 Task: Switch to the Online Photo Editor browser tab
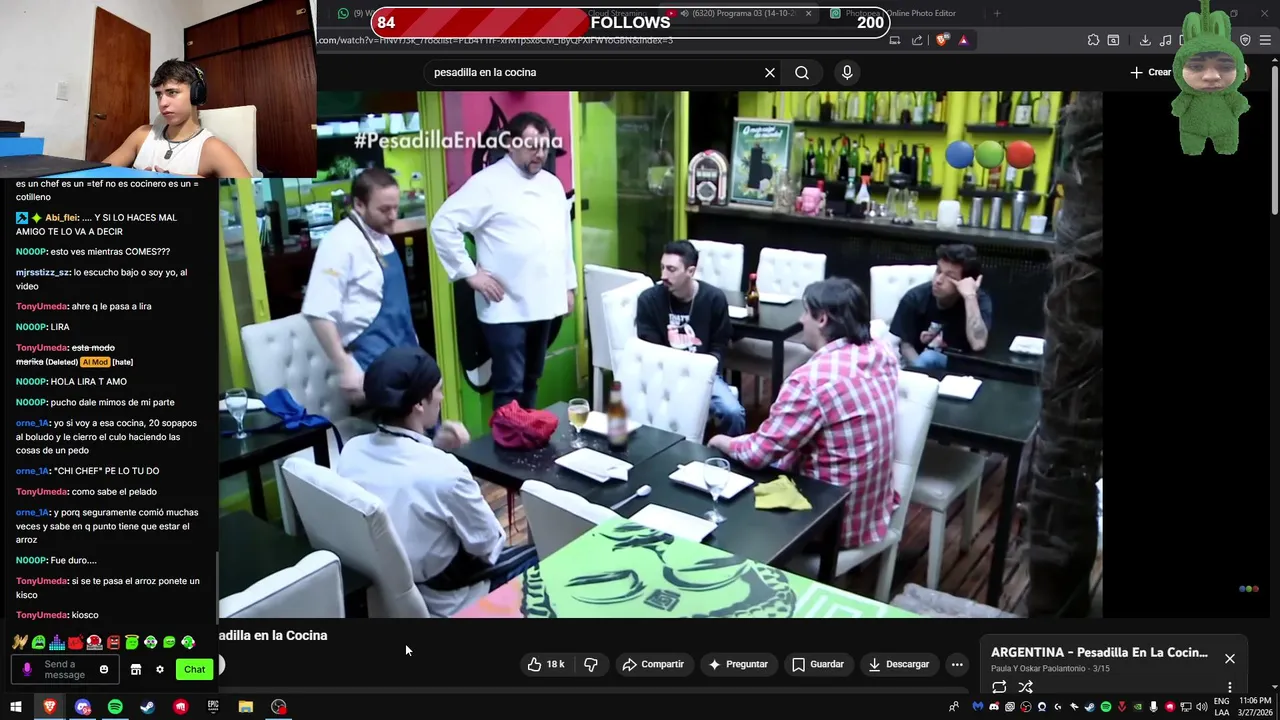tap(893, 13)
